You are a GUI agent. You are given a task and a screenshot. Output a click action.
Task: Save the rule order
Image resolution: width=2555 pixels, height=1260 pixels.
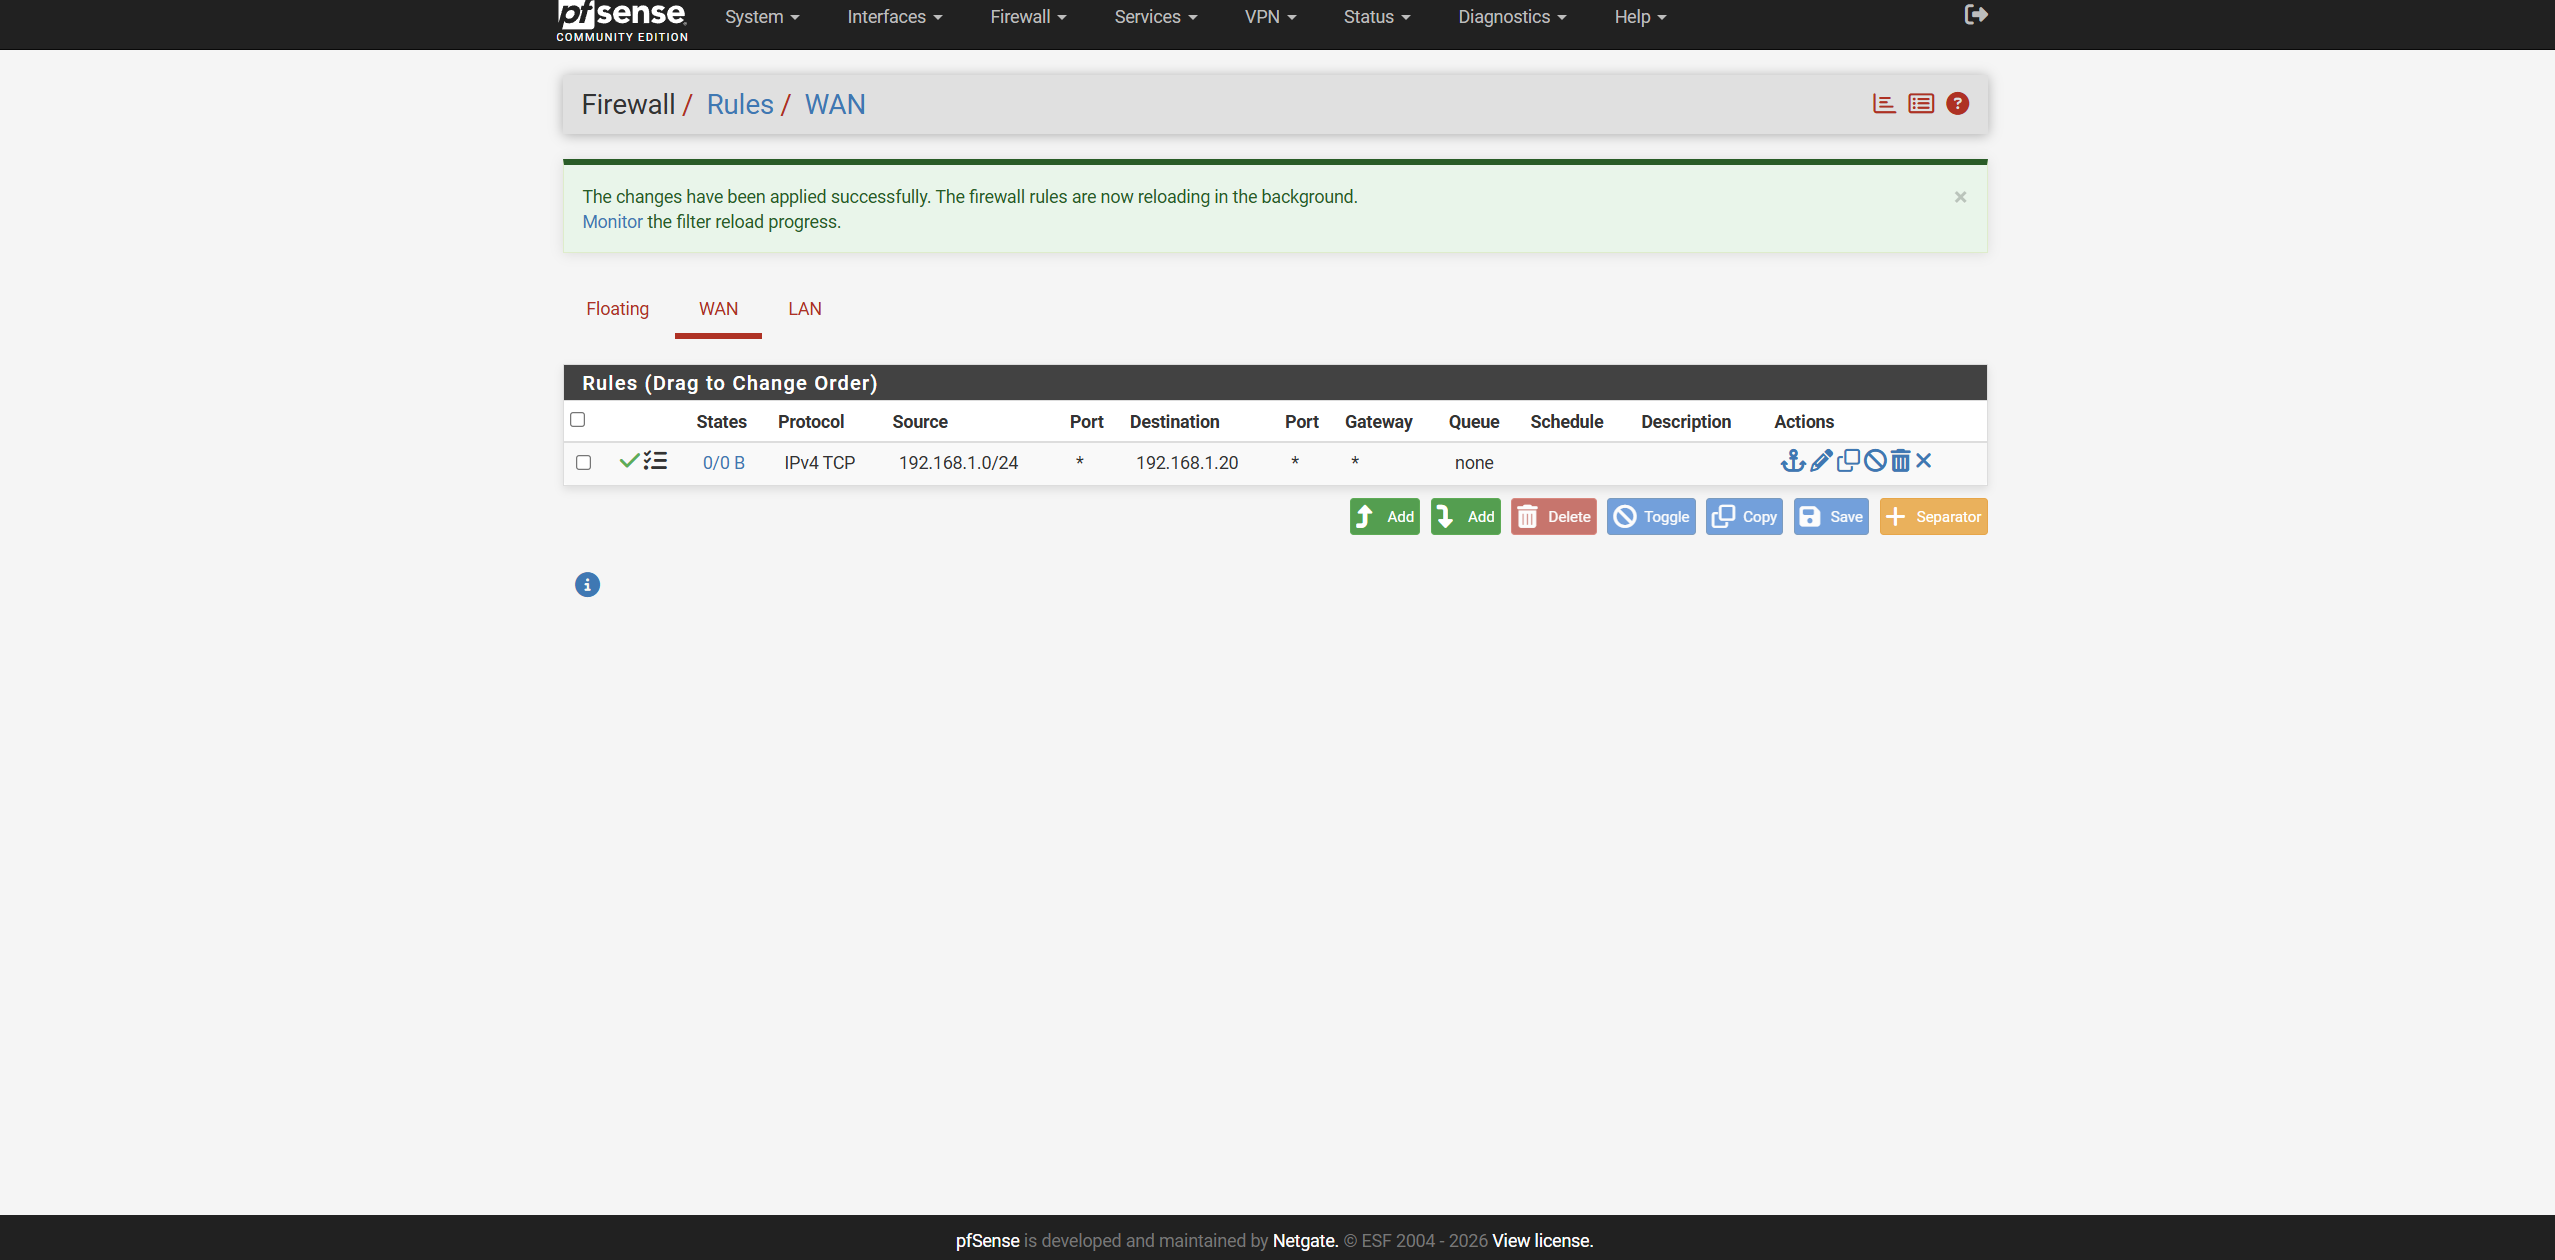point(1831,517)
